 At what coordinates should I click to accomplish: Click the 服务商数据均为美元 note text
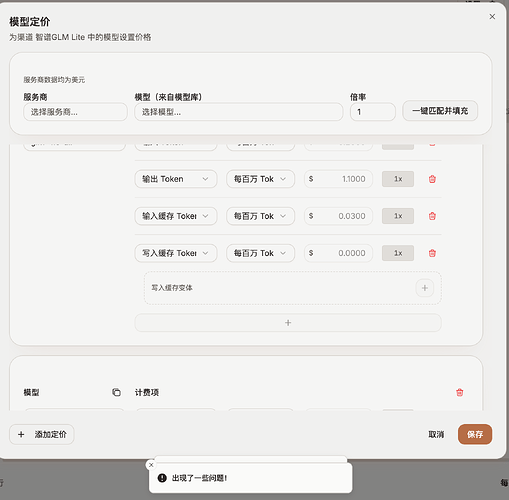[54, 80]
